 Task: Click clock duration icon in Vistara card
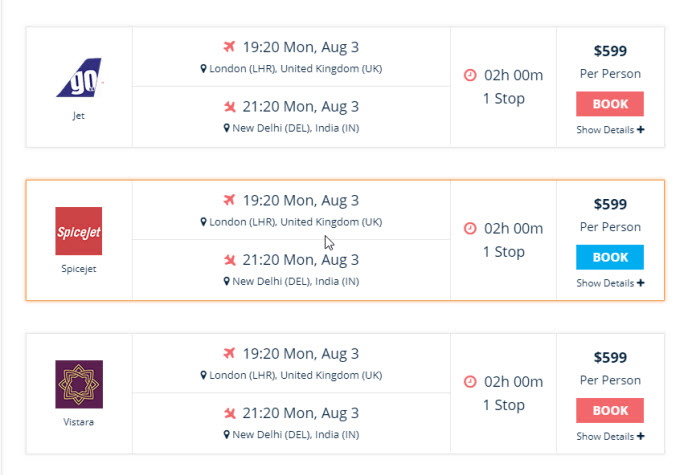[x=471, y=381]
